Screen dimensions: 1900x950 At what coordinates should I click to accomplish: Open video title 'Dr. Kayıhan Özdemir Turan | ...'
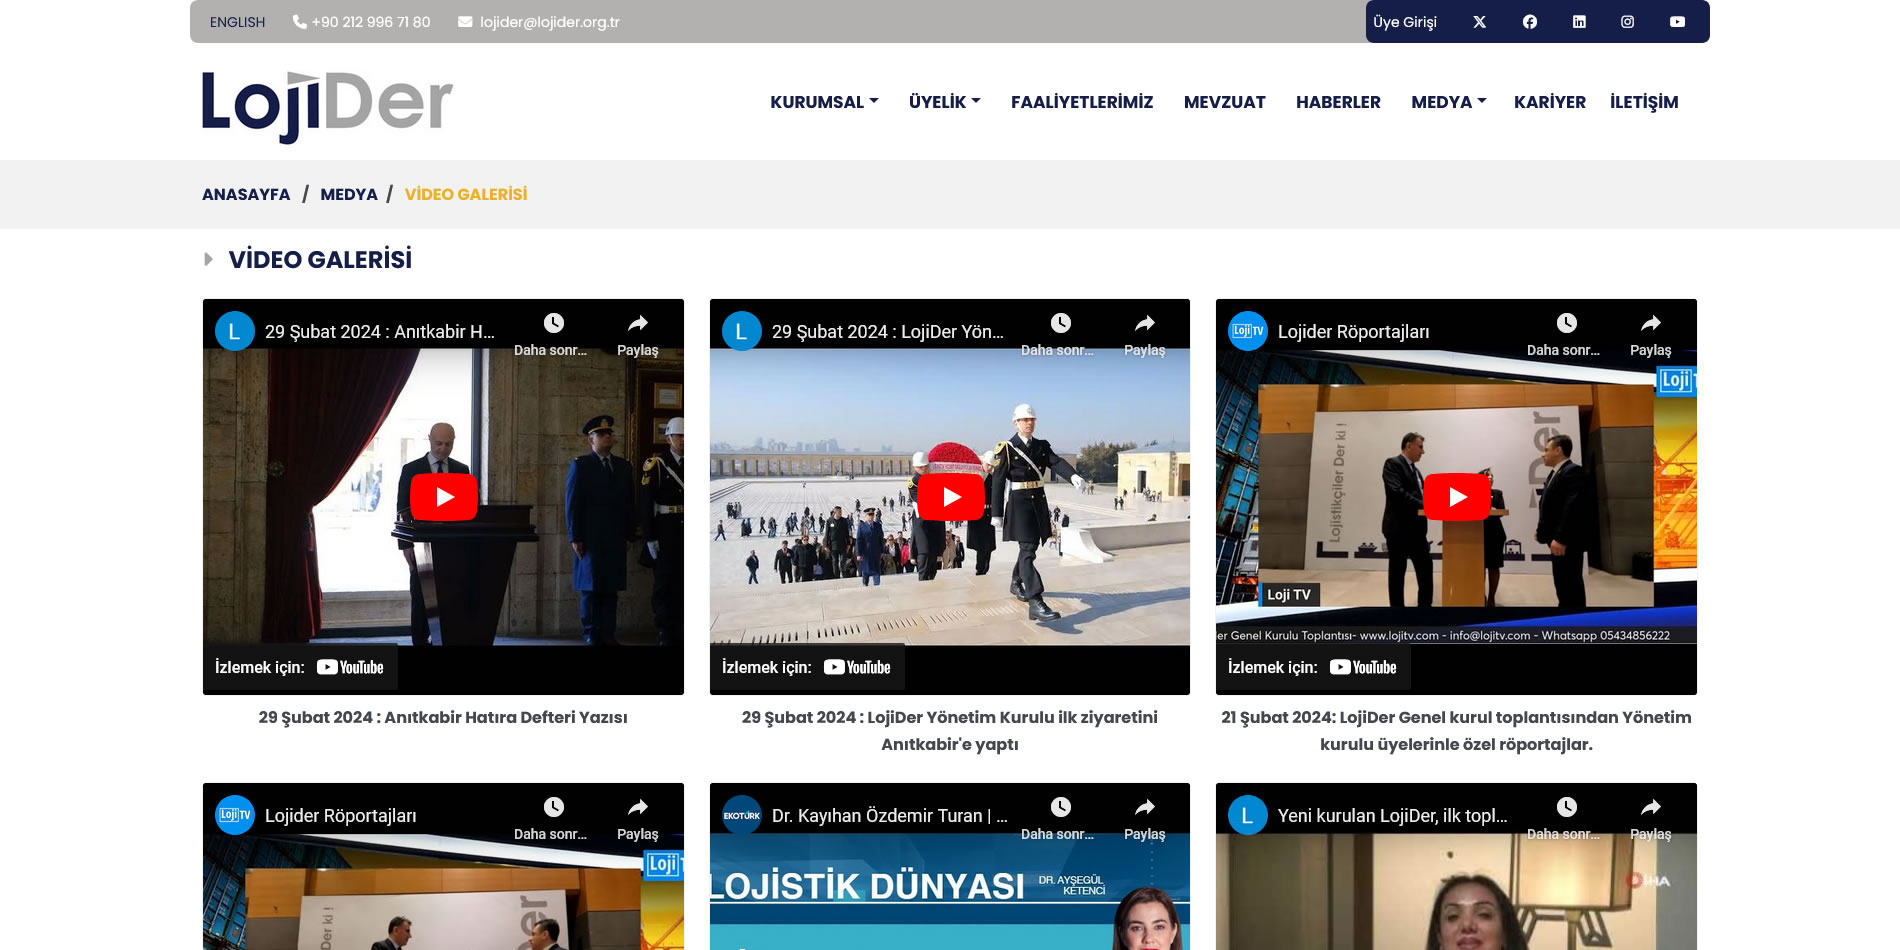890,815
